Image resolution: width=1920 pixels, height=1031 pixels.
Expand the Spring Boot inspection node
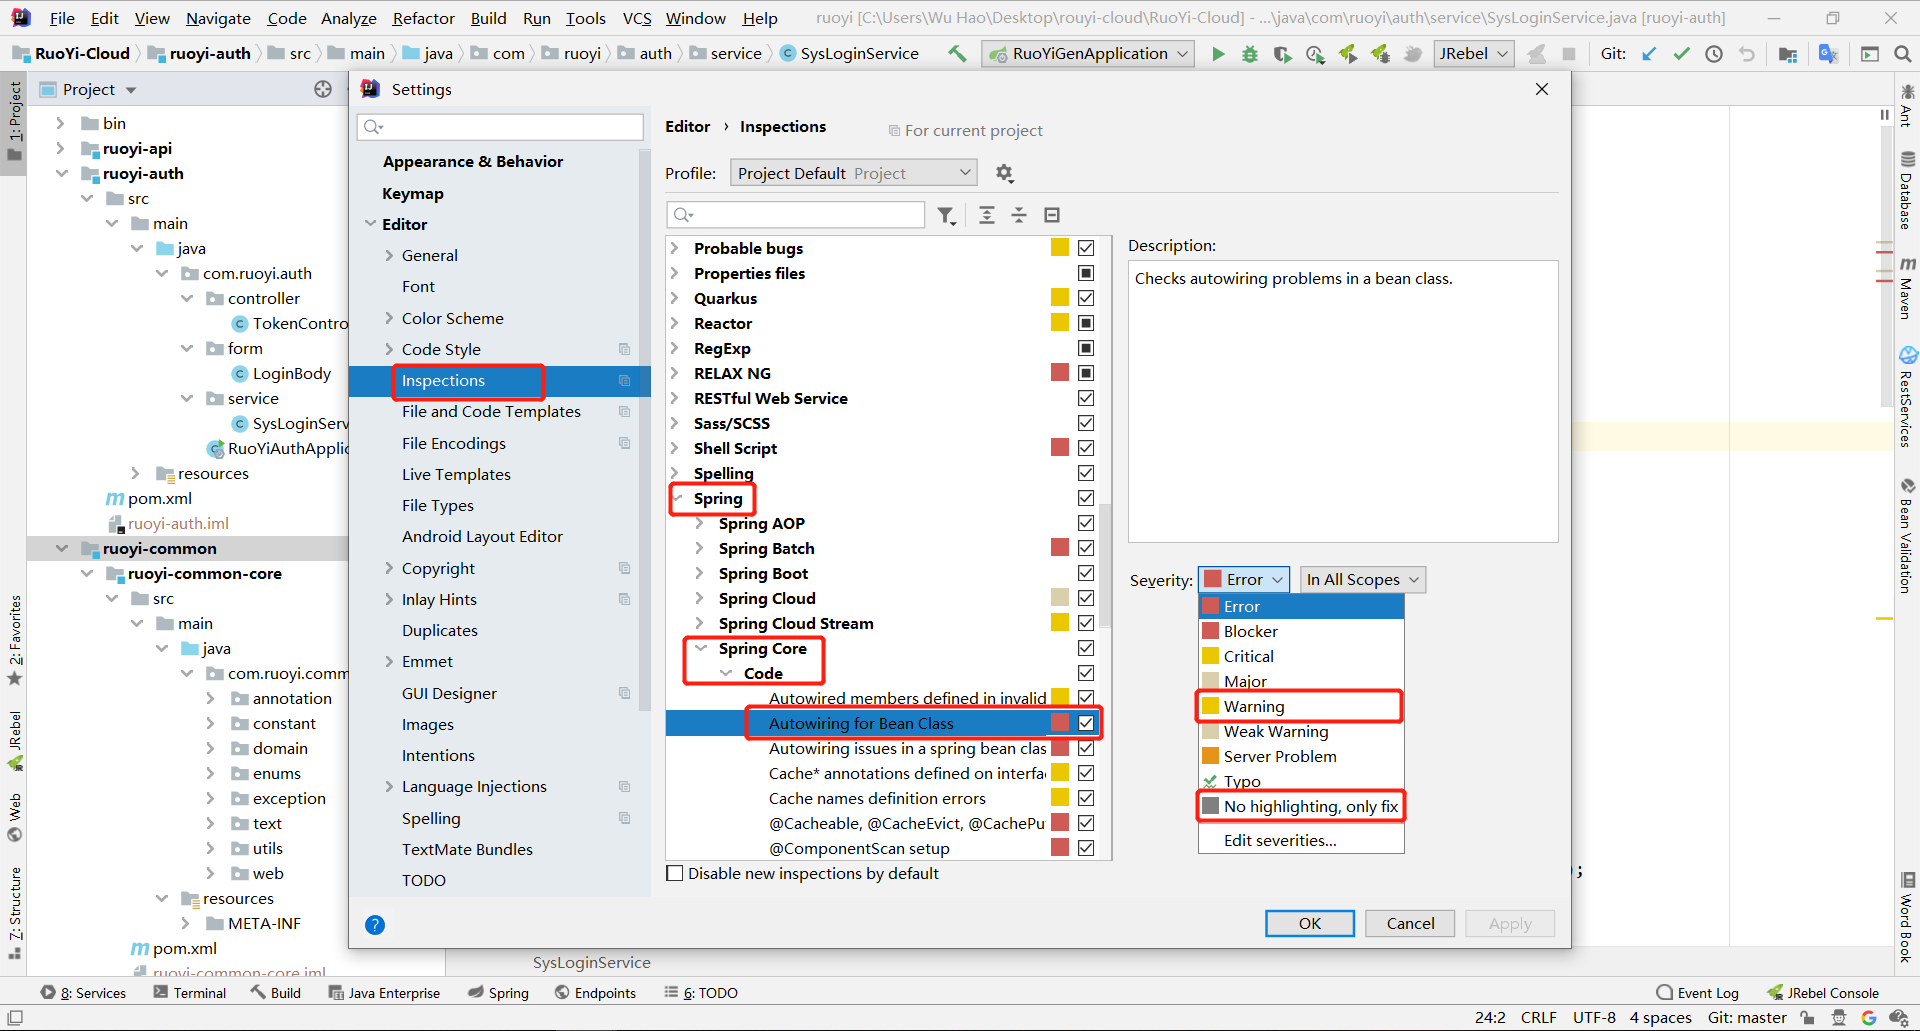[x=700, y=573]
